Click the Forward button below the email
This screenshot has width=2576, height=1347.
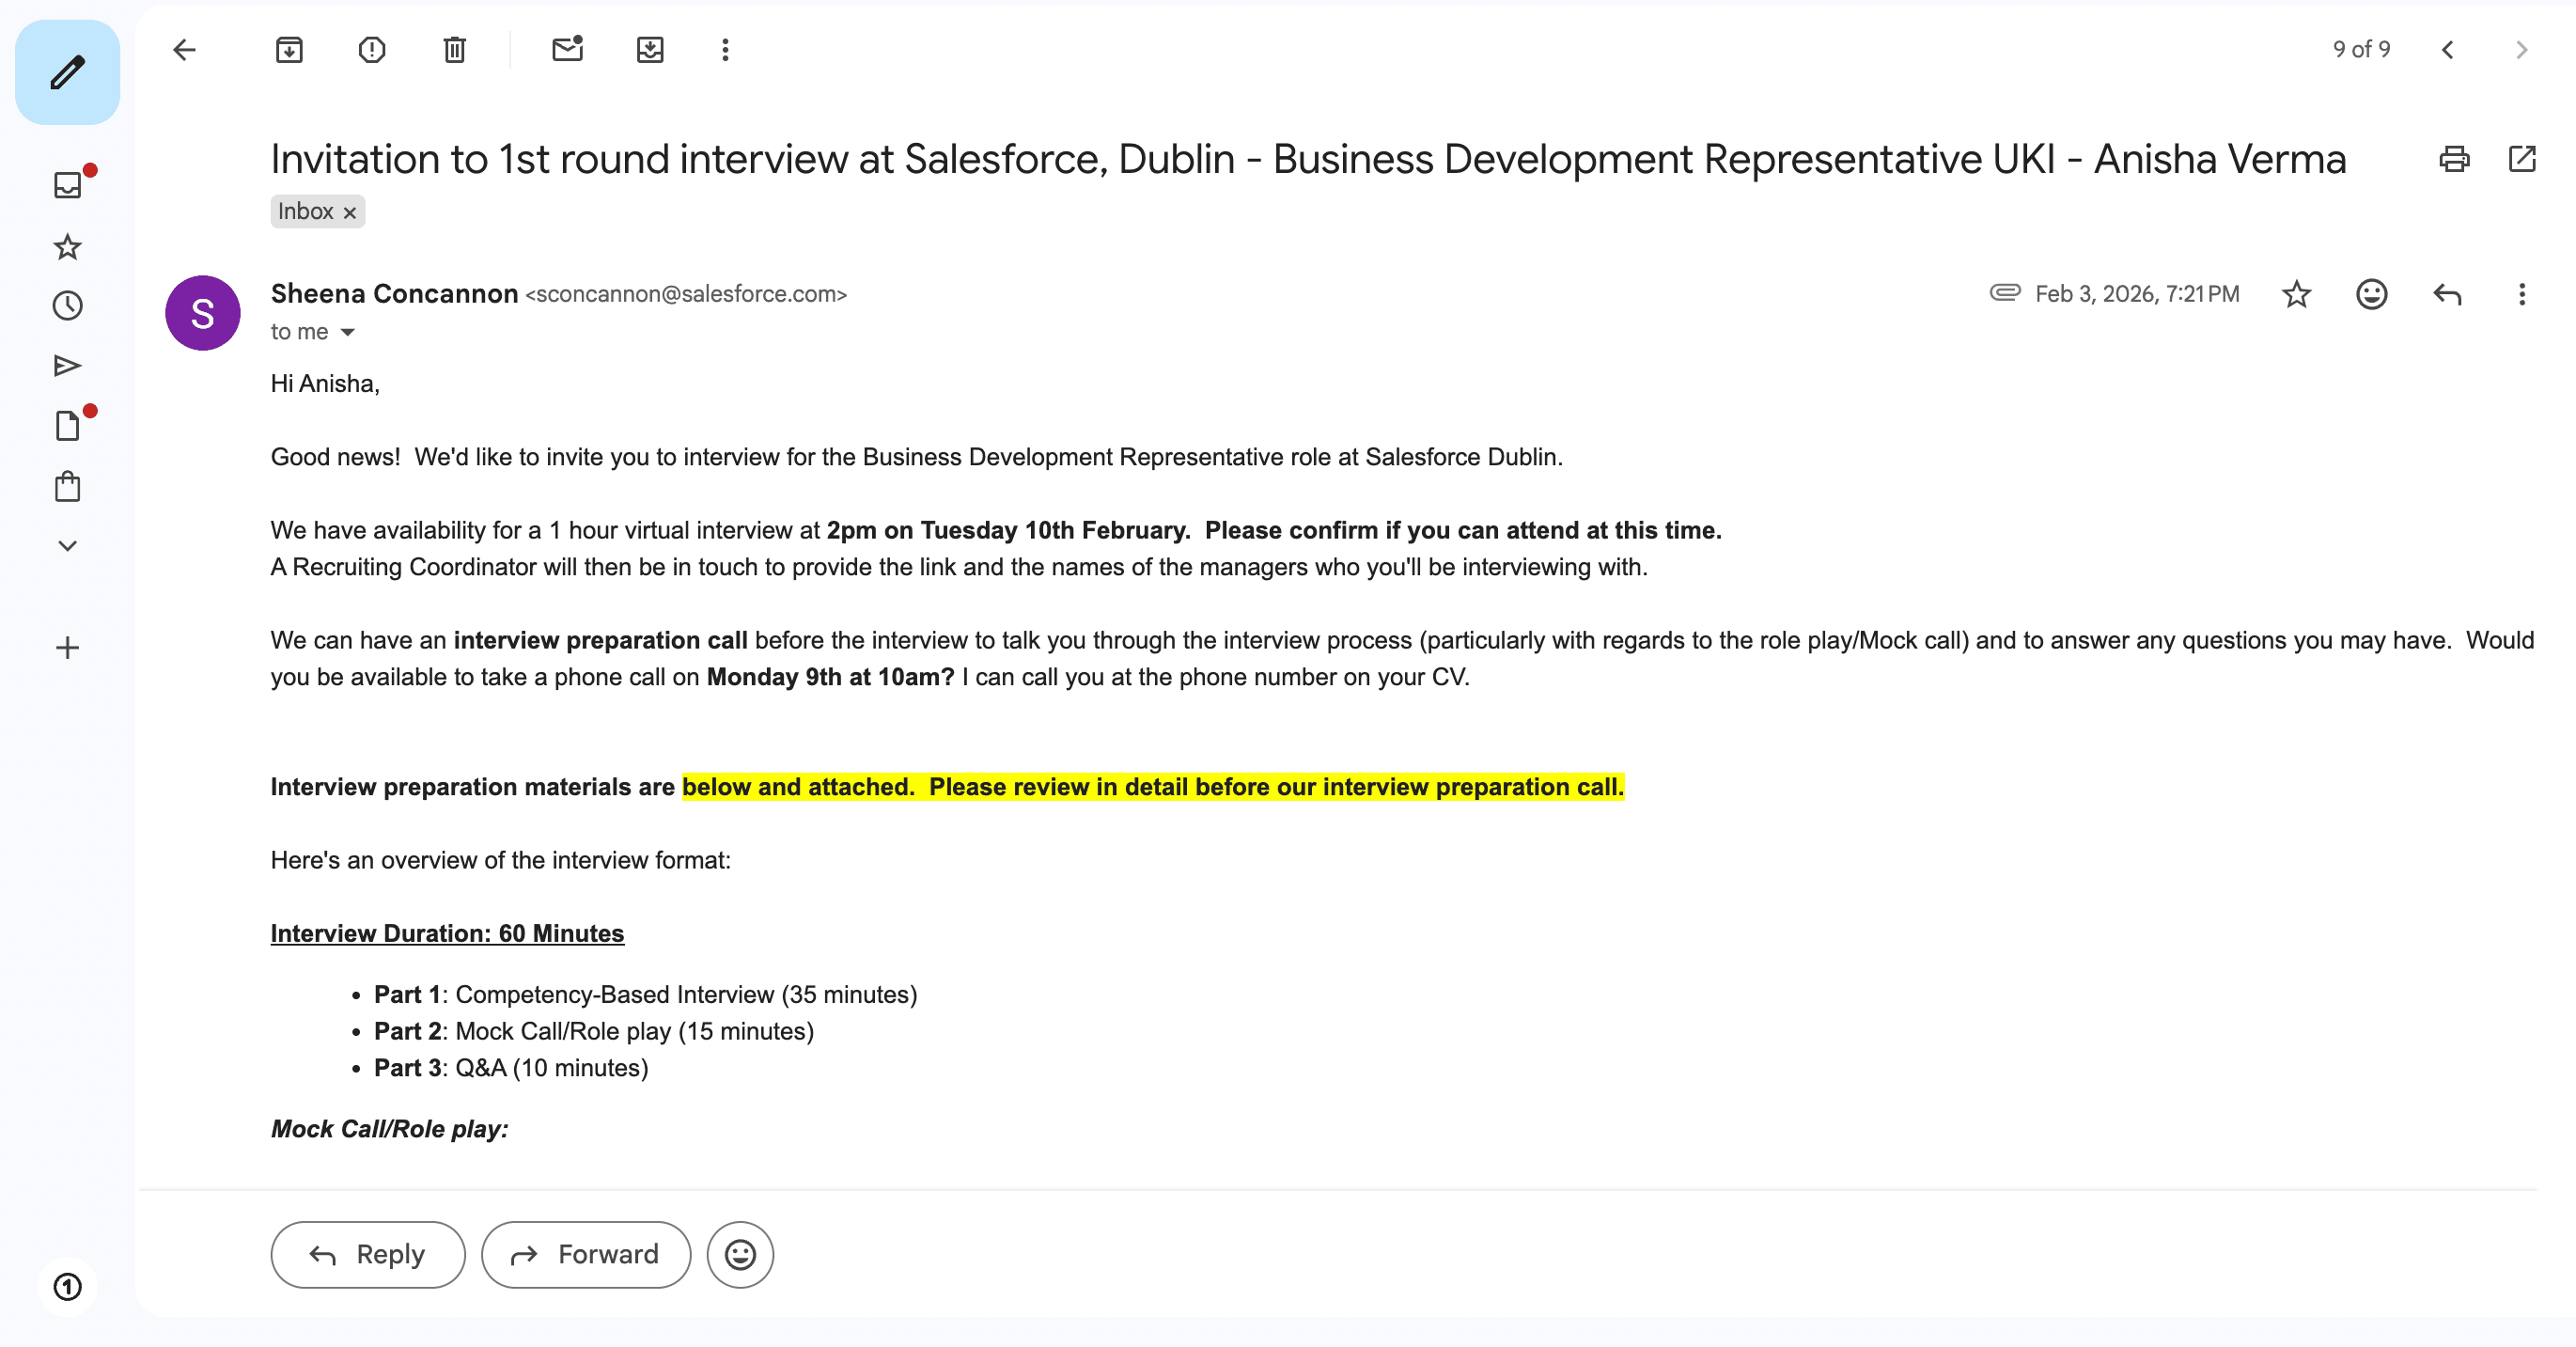tap(585, 1254)
